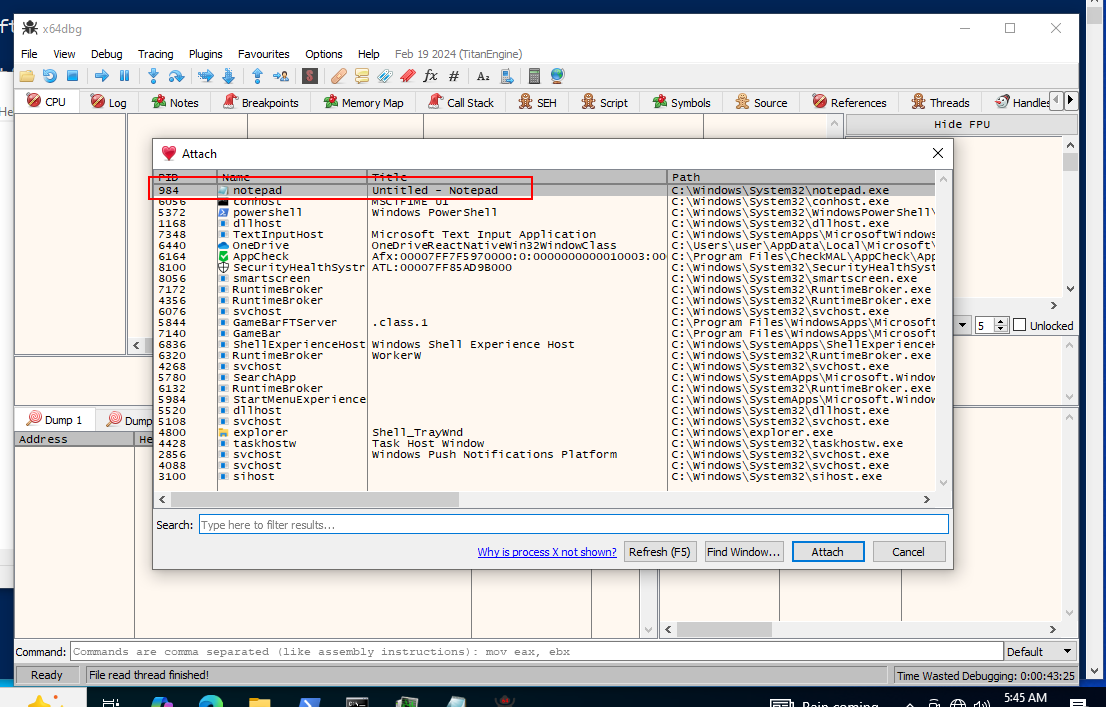Increment the spinner showing 5

(1000, 322)
